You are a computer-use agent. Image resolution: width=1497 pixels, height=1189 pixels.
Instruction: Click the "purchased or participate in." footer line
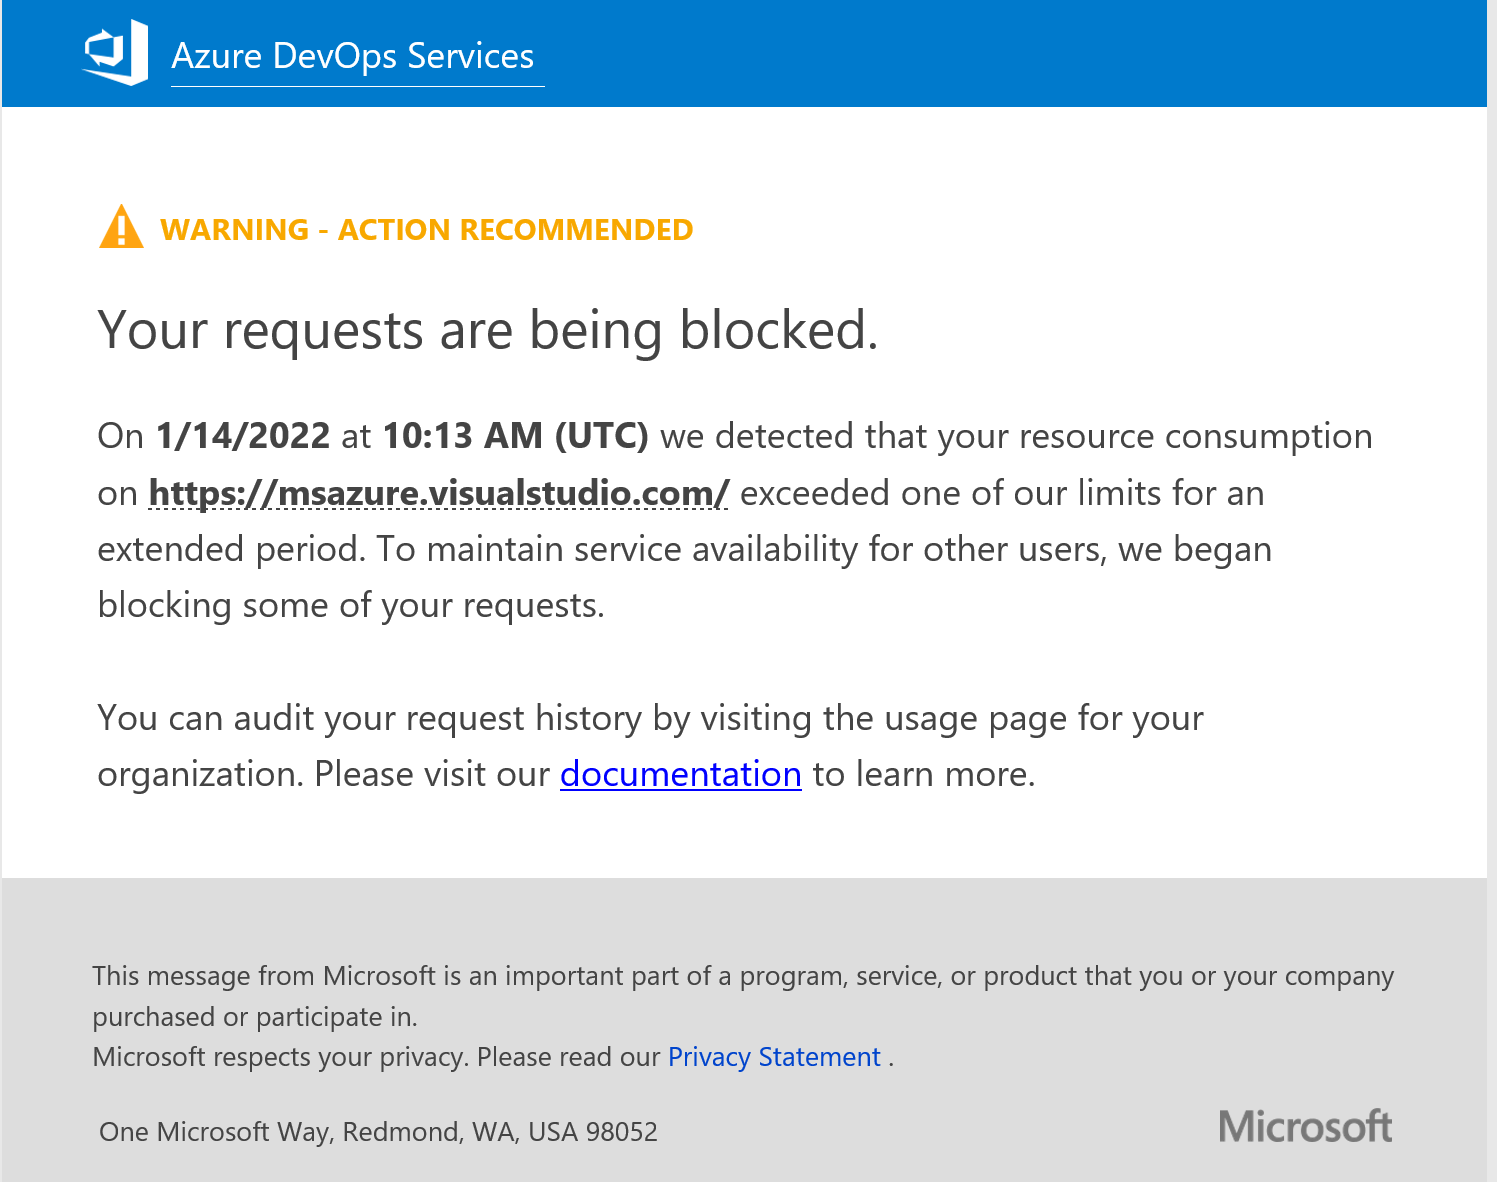pyautogui.click(x=255, y=1017)
